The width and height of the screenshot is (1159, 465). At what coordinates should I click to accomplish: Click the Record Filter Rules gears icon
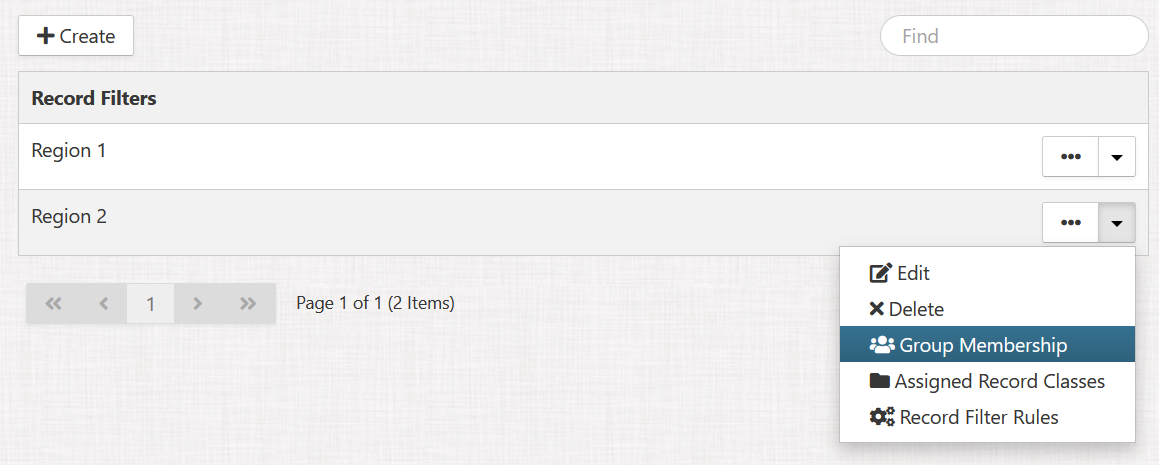click(x=882, y=417)
